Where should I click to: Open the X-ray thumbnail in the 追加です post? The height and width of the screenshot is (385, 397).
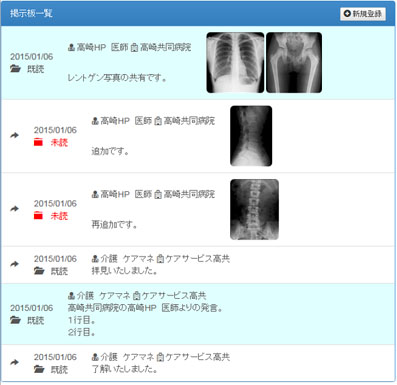[x=251, y=136]
